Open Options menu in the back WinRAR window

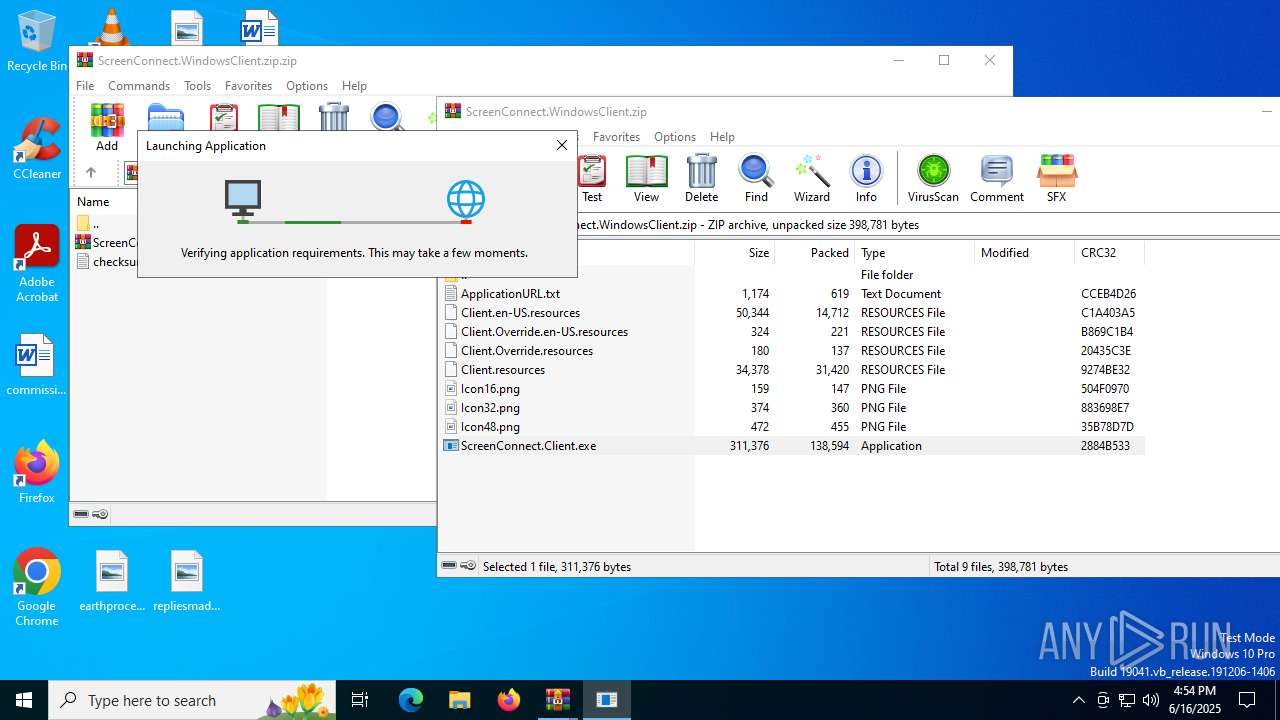[x=307, y=86]
